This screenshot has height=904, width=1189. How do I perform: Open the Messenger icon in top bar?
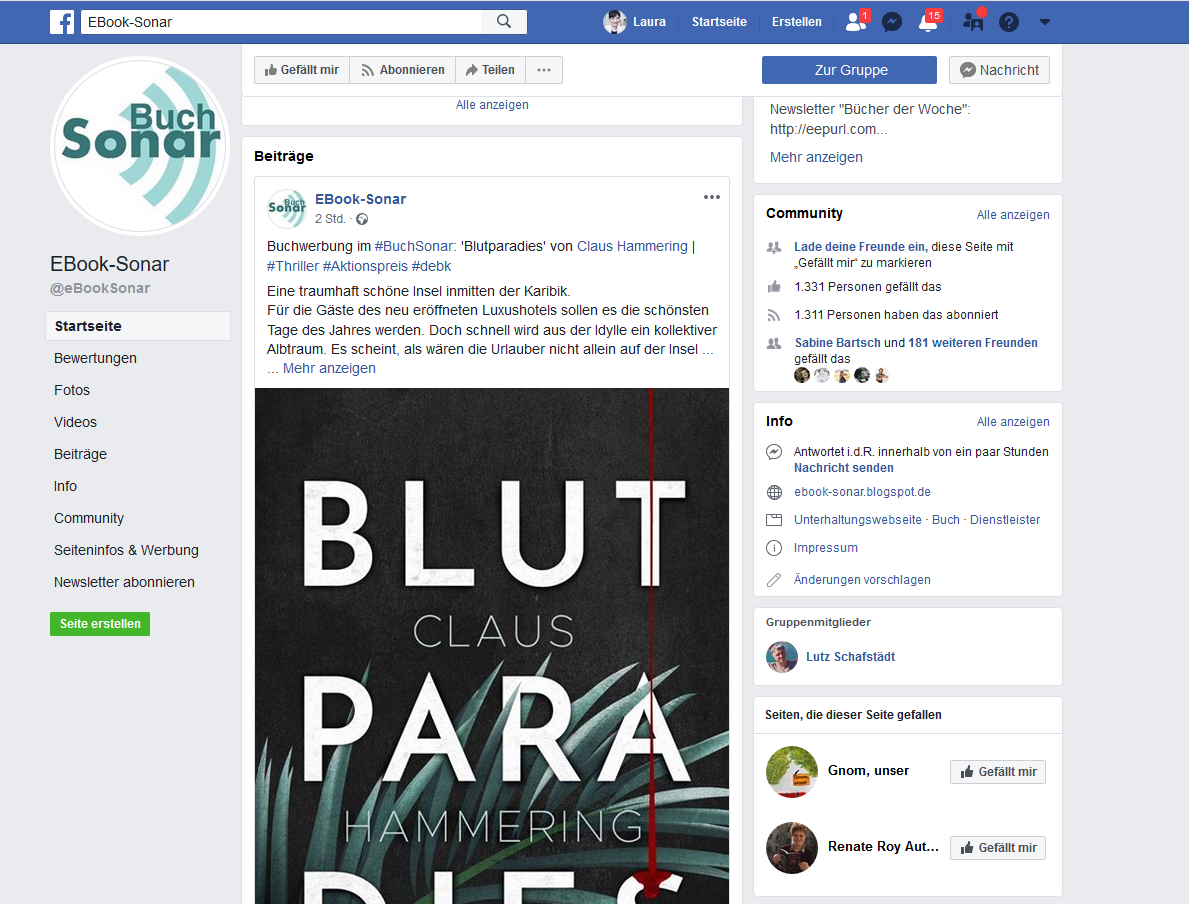[892, 22]
